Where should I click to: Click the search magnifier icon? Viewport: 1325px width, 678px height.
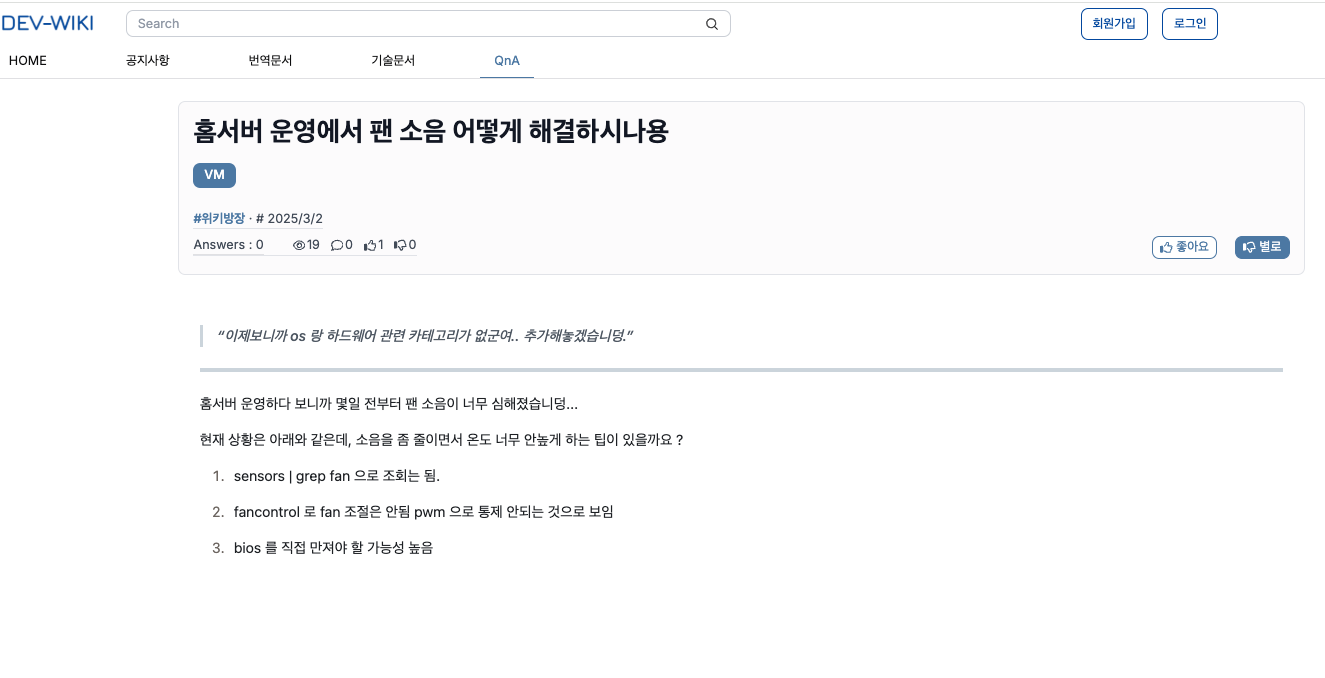click(x=712, y=24)
